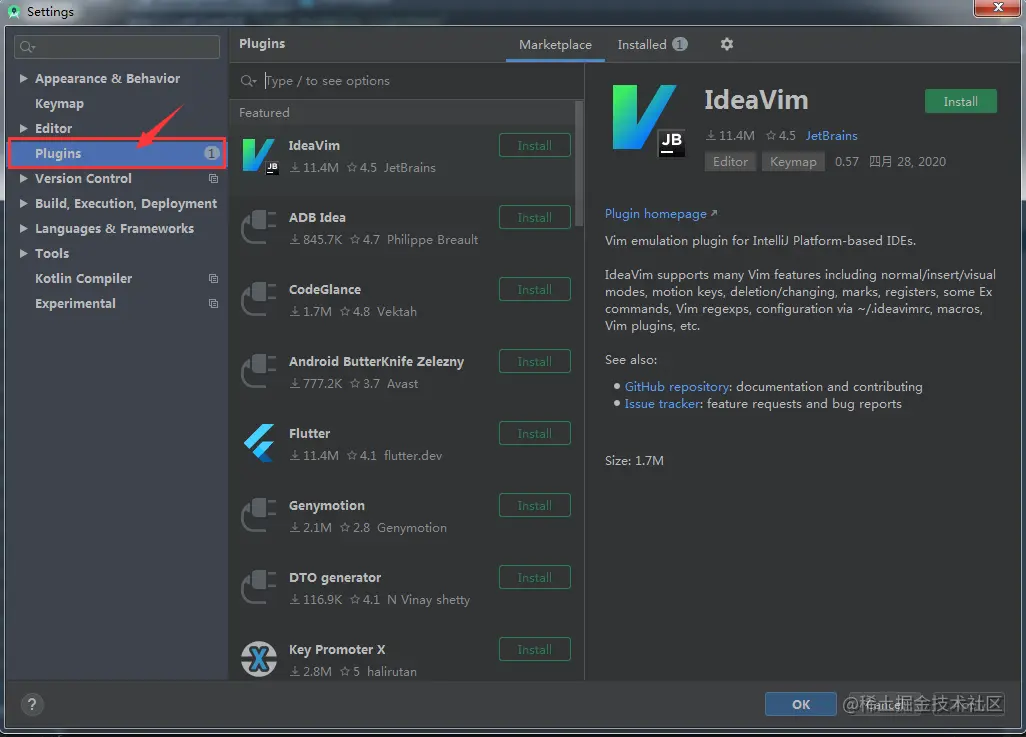
Task: Install Genymotion plugin
Action: pos(535,505)
